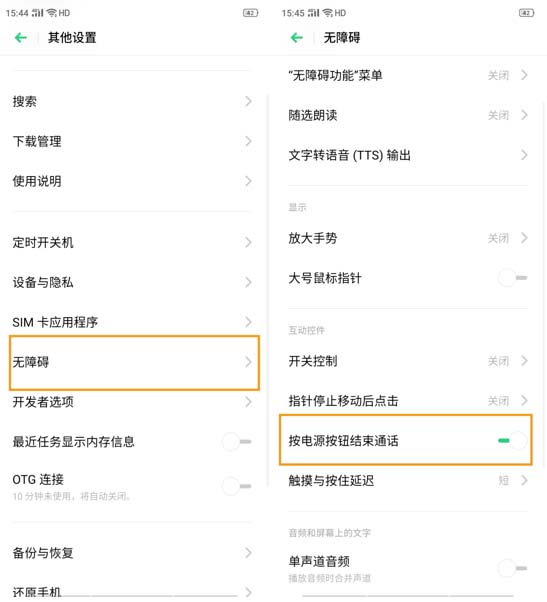Tap signal strength icon in right status bar
Image resolution: width=547 pixels, height=602 pixels.
[x=313, y=13]
